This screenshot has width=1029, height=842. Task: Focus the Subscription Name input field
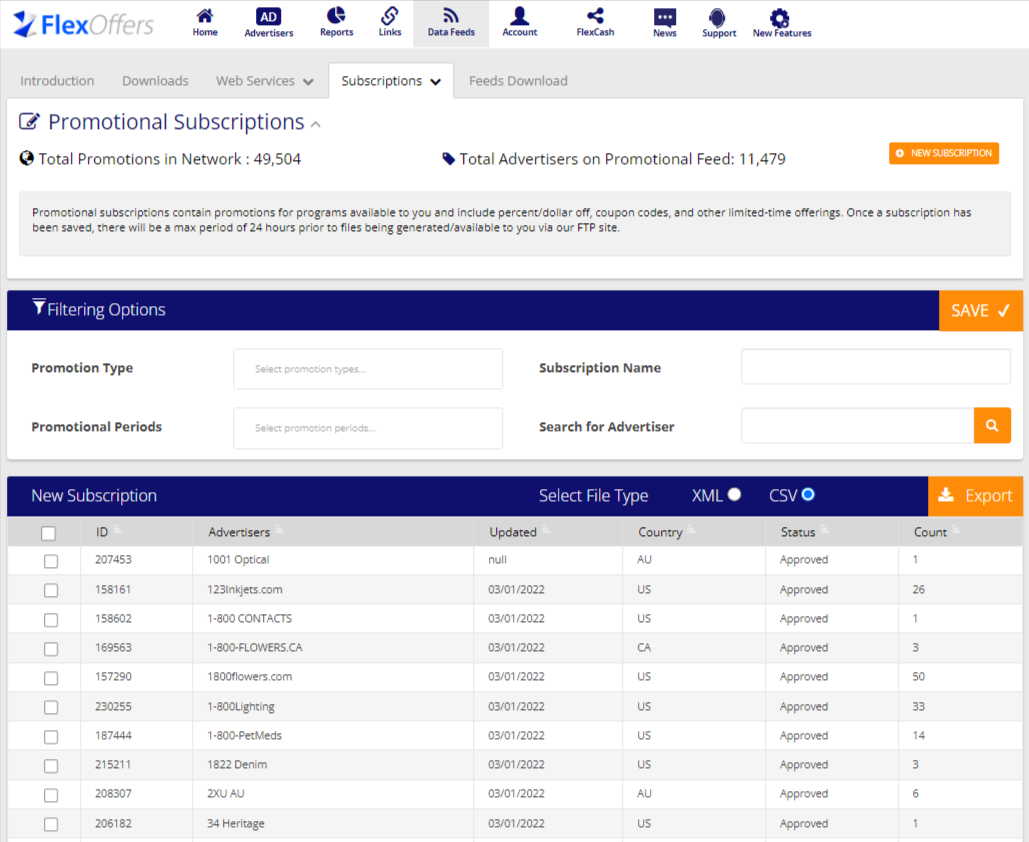(x=875, y=366)
